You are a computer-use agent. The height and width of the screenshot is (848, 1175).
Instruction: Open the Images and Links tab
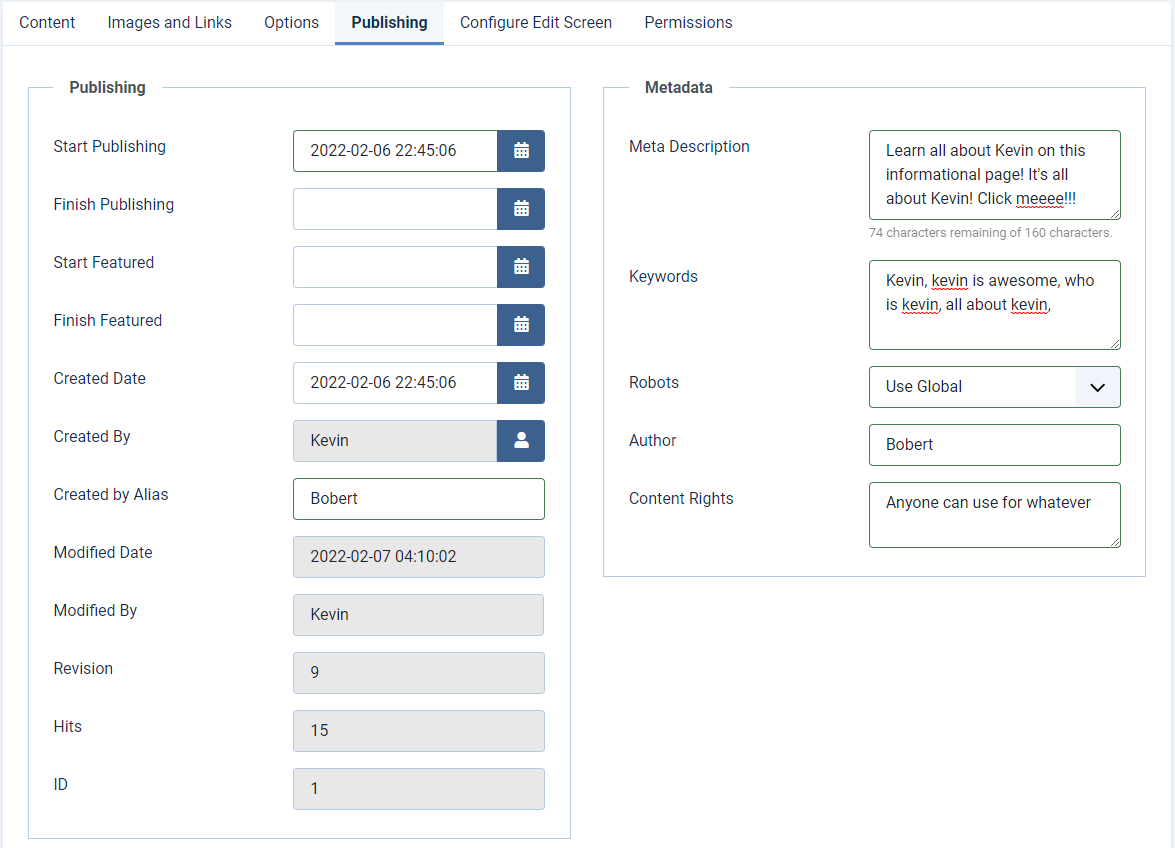point(169,22)
